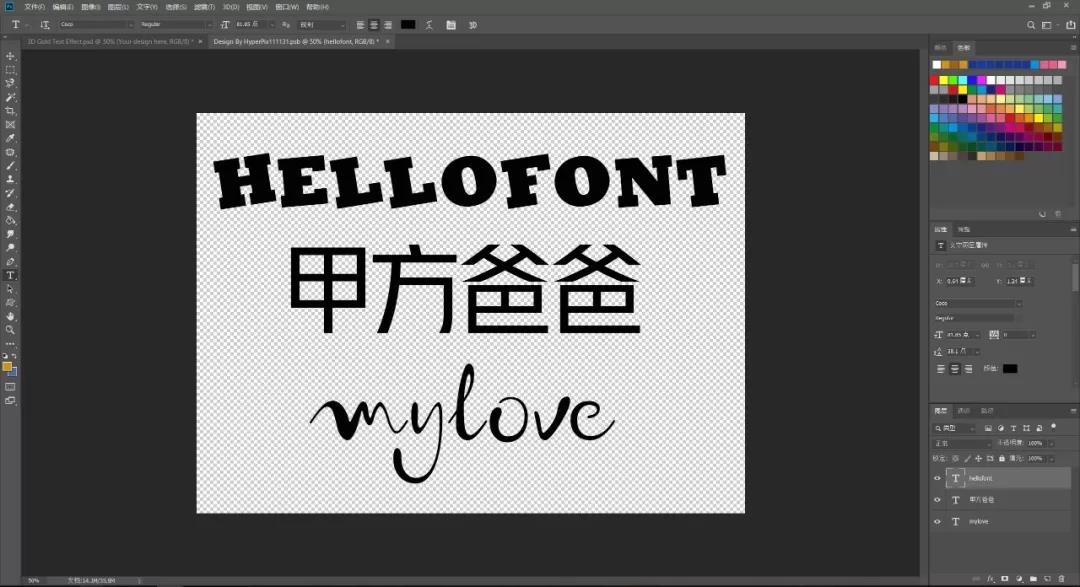The image size is (1080, 587).
Task: Open the 文字(Y) menu
Action: [147, 7]
